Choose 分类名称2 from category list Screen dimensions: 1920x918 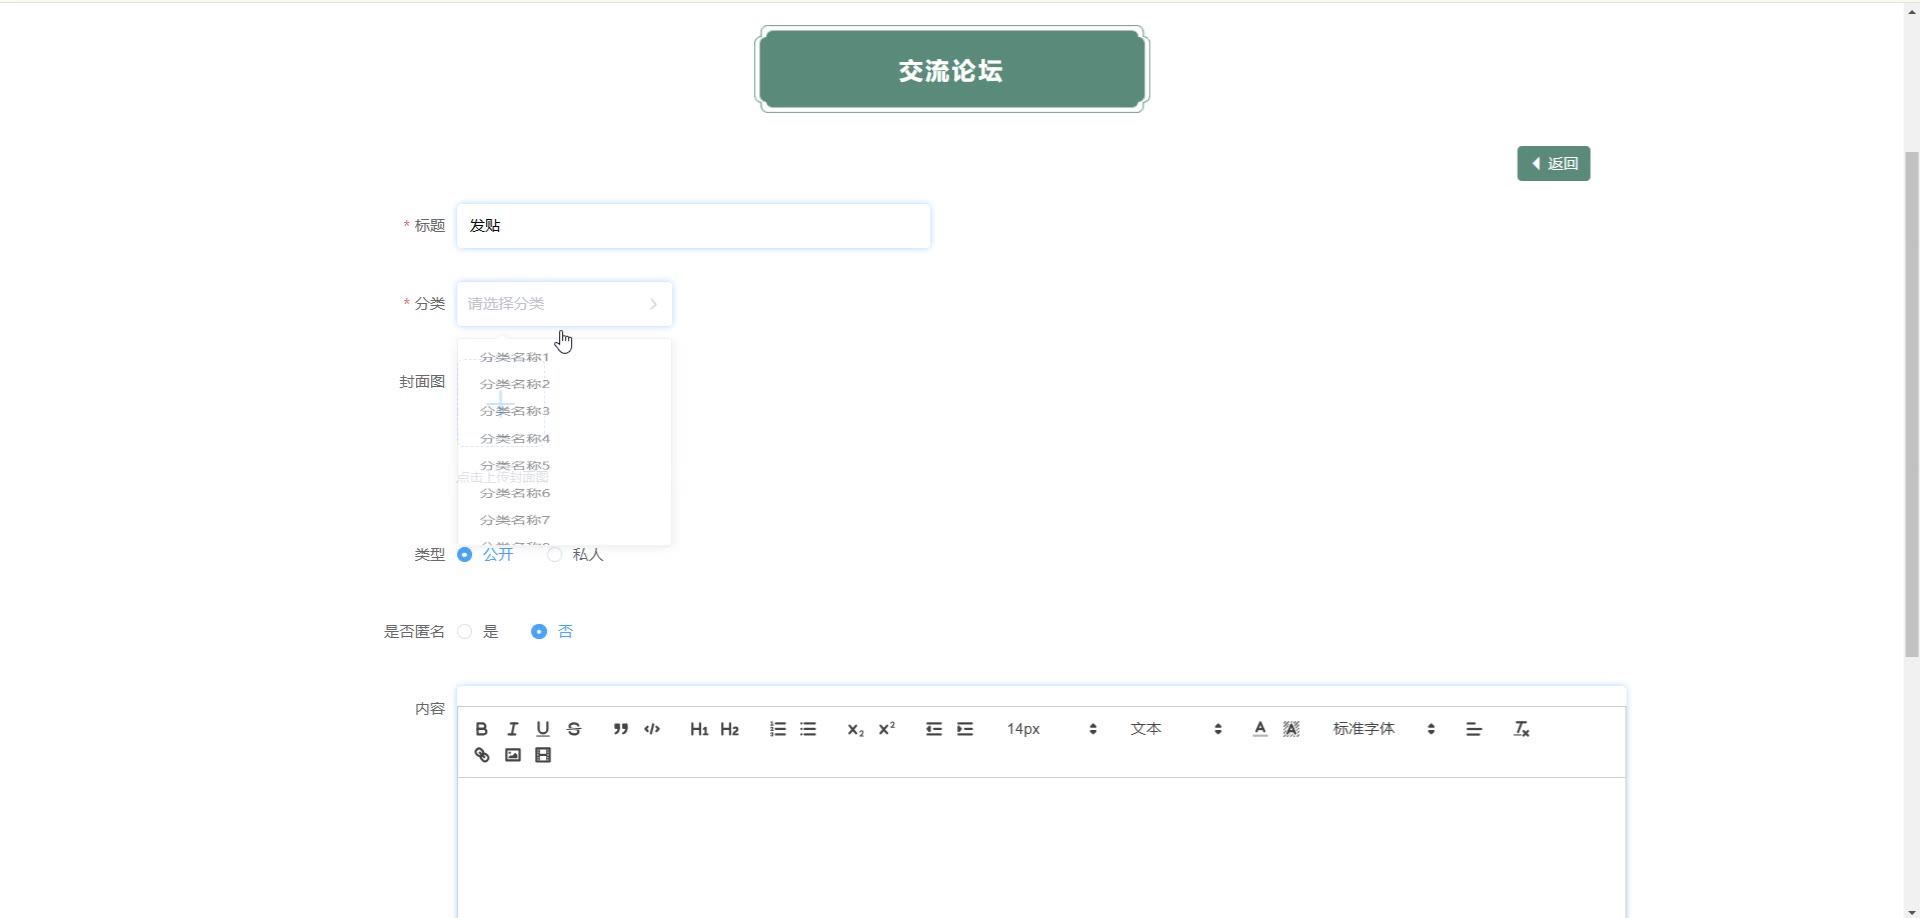(515, 384)
